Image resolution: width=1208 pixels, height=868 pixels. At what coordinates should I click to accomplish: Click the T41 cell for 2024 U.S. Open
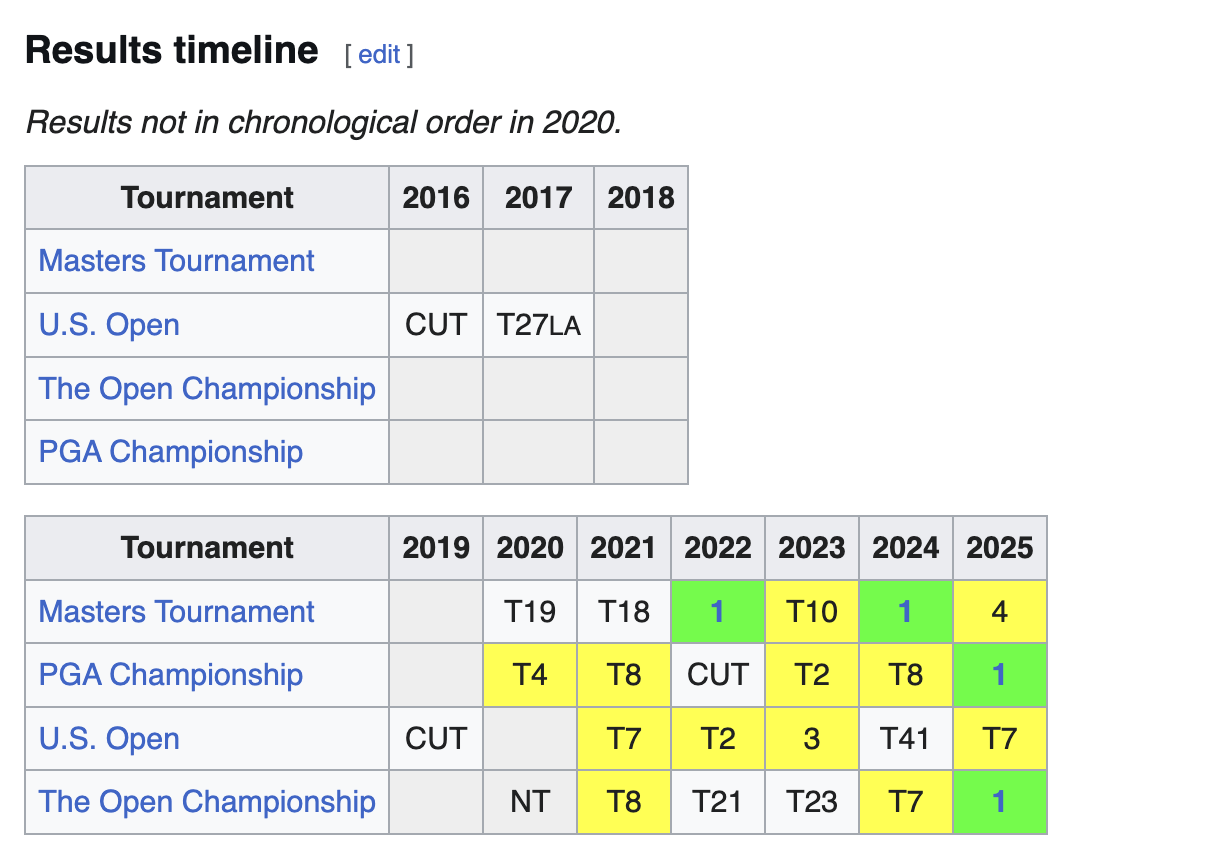click(905, 739)
